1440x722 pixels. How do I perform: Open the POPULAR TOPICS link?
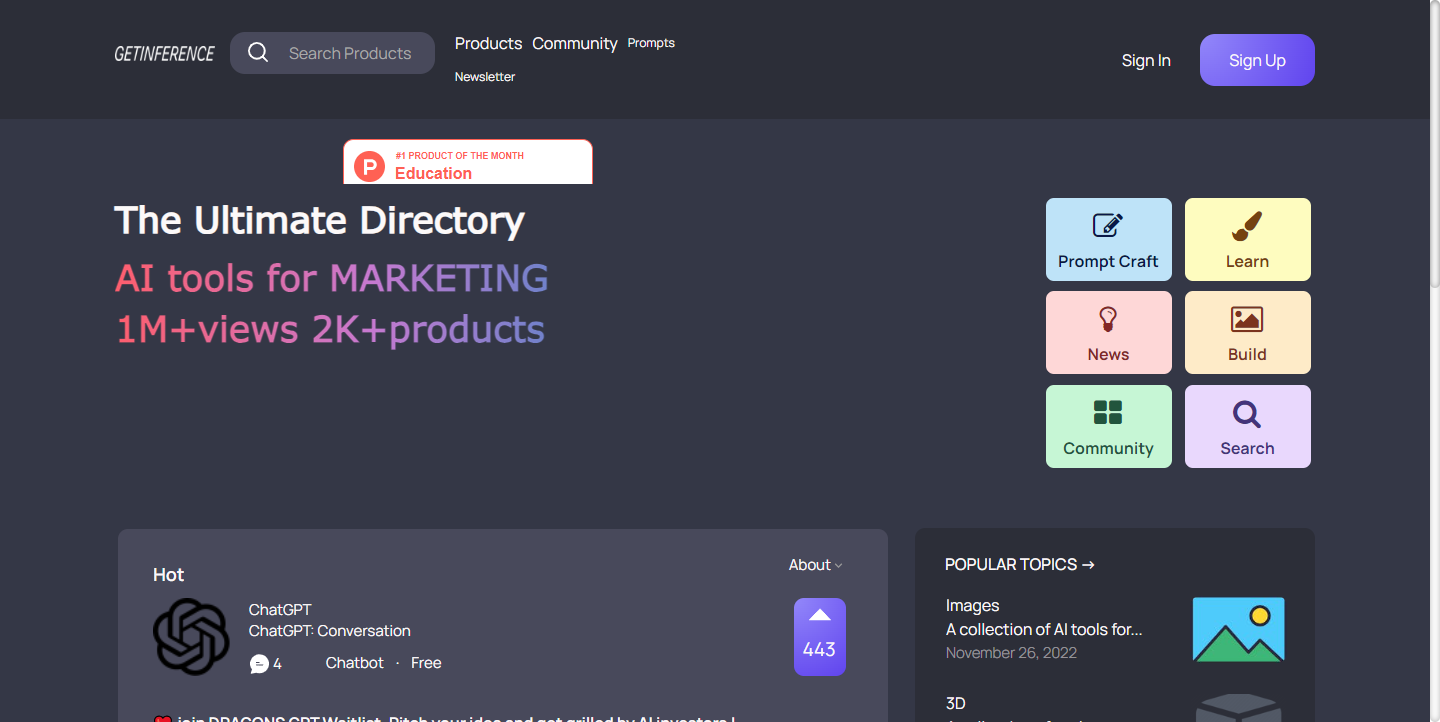pos(1020,565)
